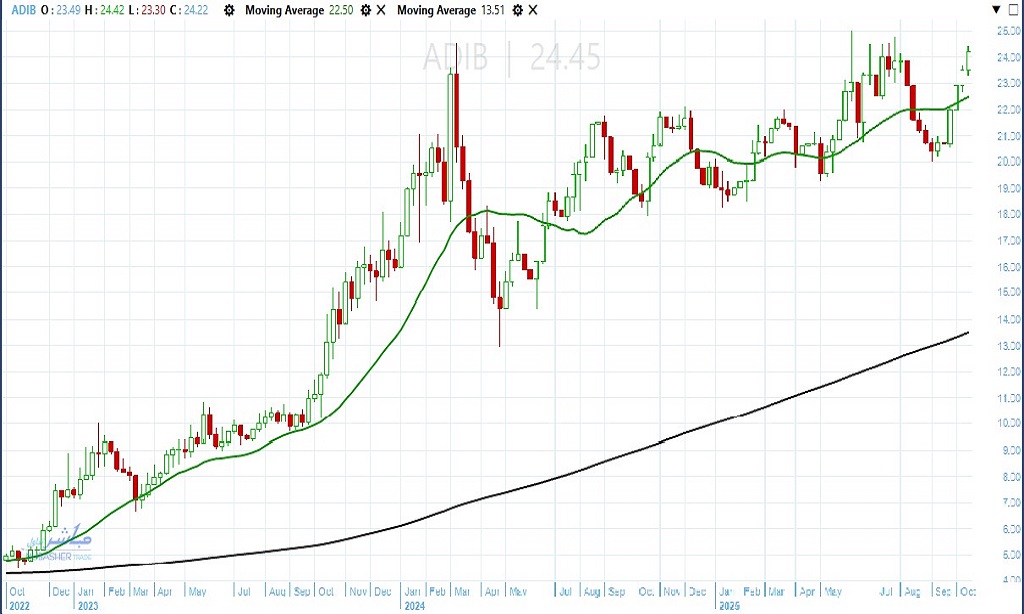Open settings gear for ADIB price series
The image size is (1024, 614).
pos(229,10)
